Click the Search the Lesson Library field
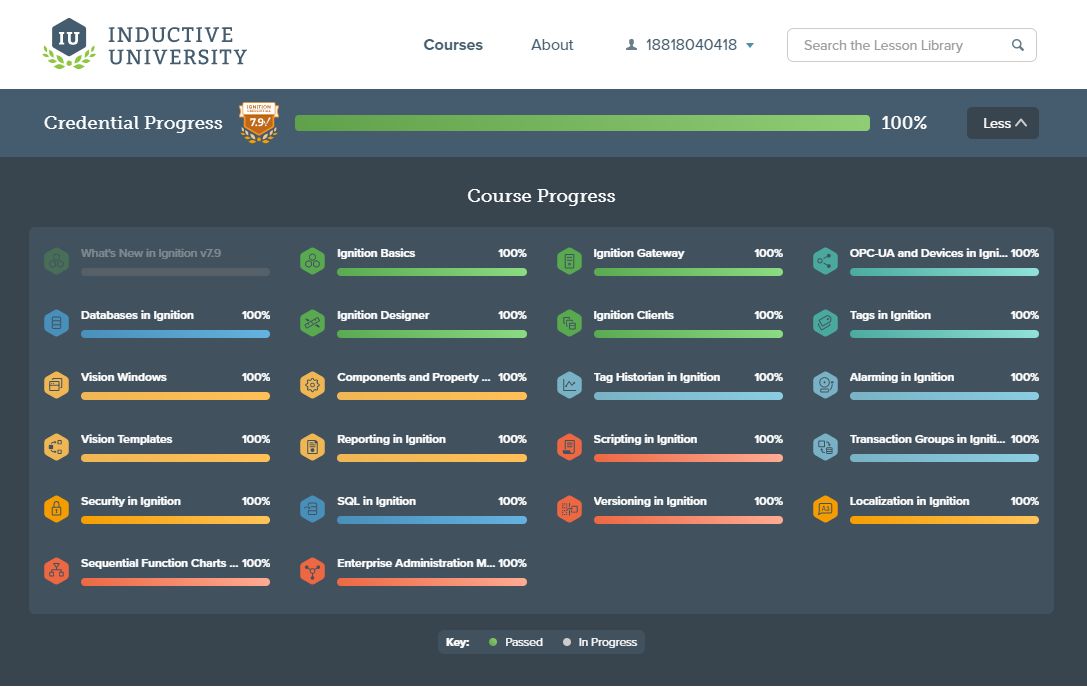The image size is (1087, 687). [912, 45]
